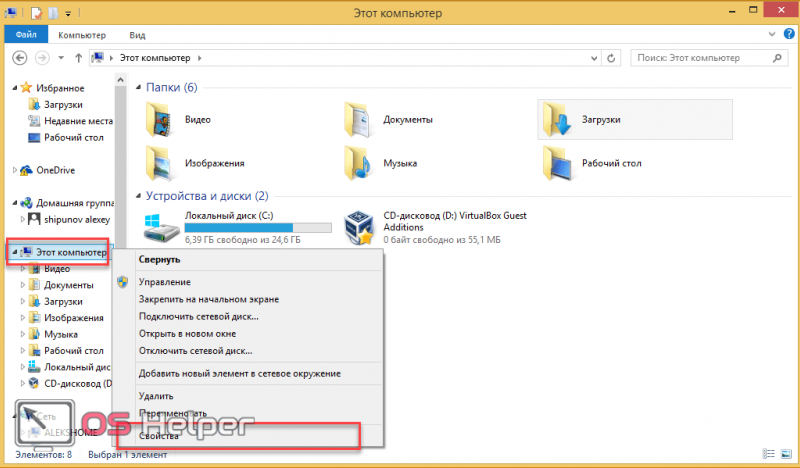Click Этот компьютер breadcrumb in address bar

[x=155, y=58]
